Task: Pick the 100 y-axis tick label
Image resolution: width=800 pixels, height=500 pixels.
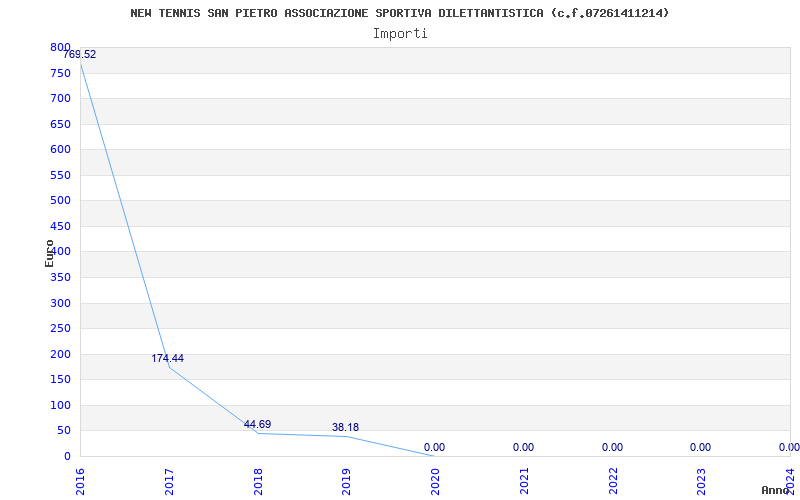Action: pos(60,406)
